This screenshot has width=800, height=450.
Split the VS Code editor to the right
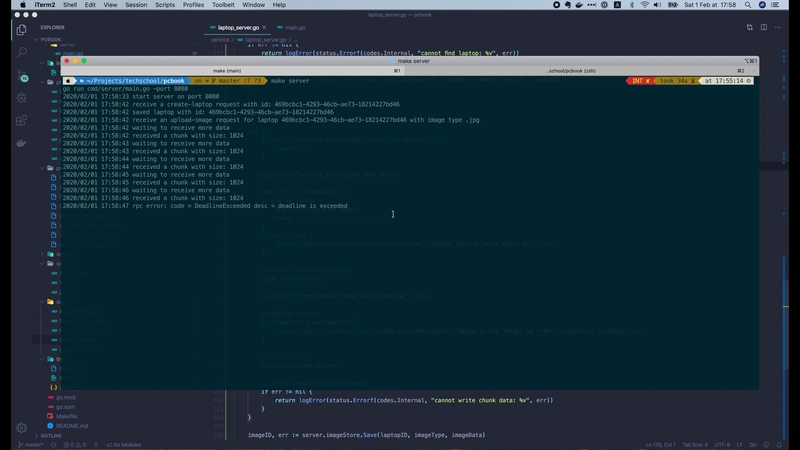[x=764, y=28]
